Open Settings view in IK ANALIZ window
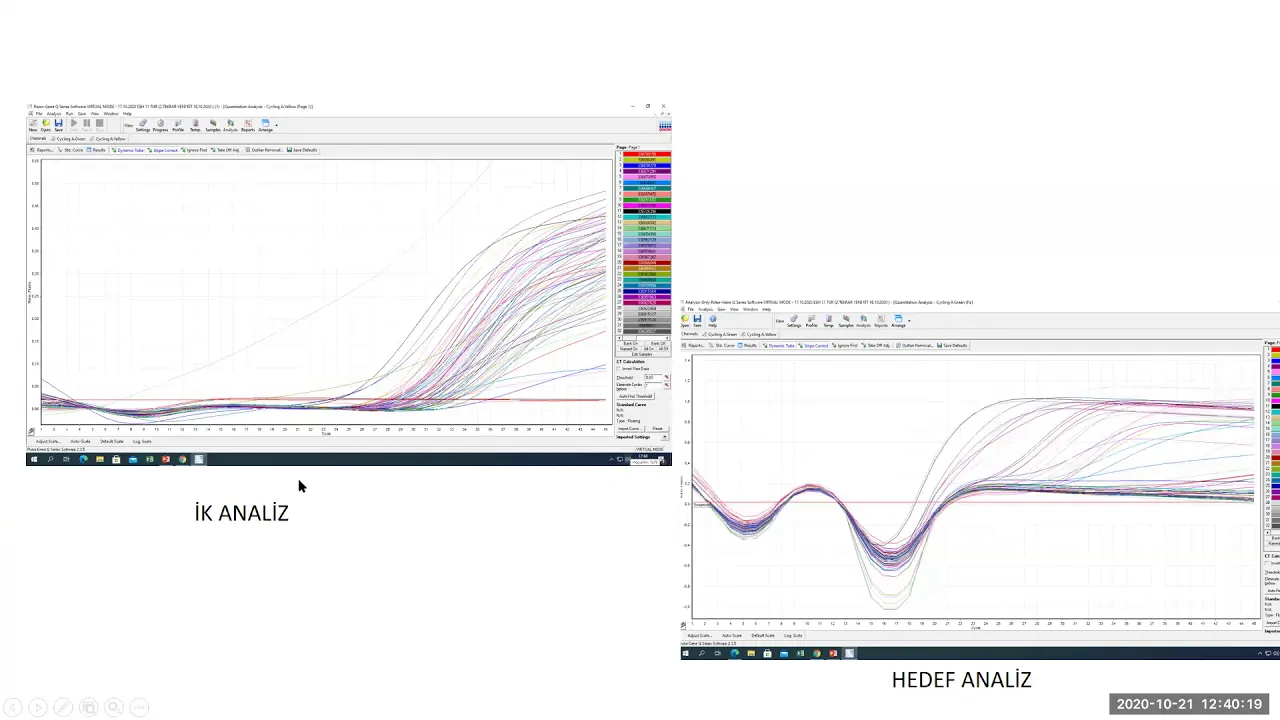1280x720 pixels. click(143, 125)
